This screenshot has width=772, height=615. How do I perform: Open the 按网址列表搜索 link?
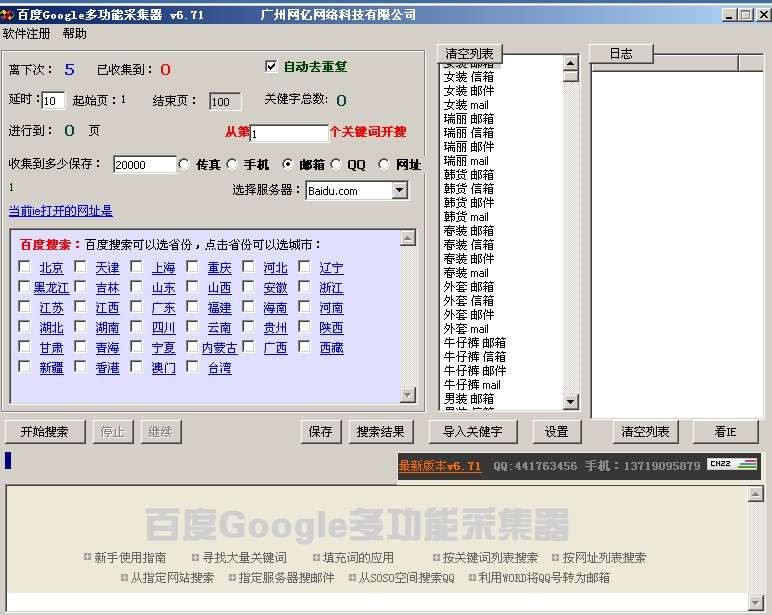pos(604,557)
